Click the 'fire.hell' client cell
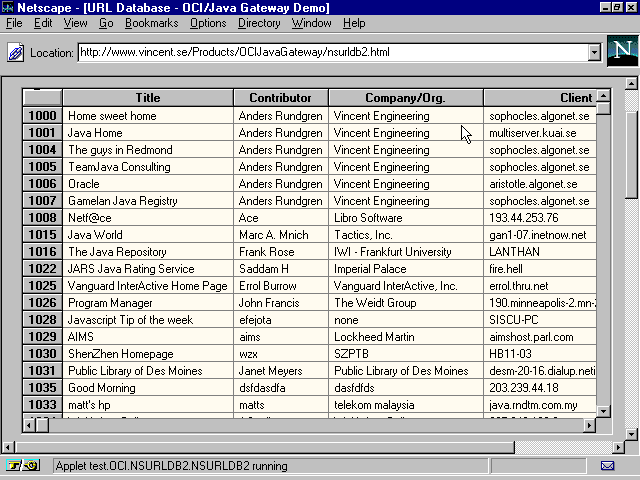Screen dimensions: 640x480 point(540,269)
